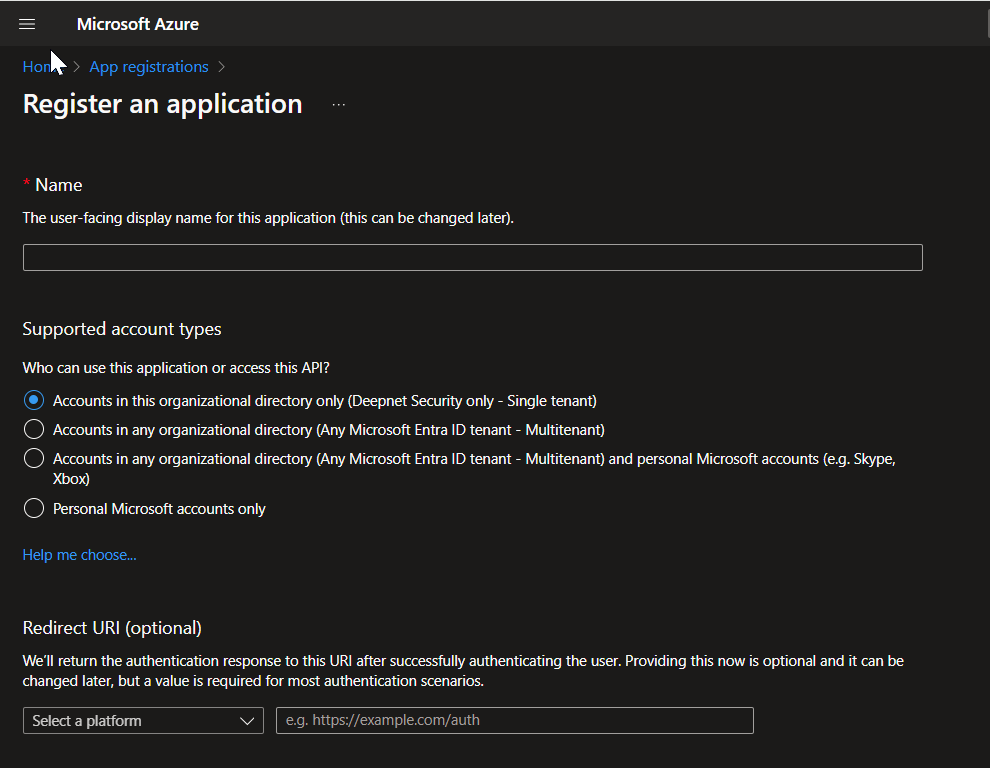This screenshot has height=768, width=990.
Task: Click the Register an application heading
Action: [x=162, y=104]
